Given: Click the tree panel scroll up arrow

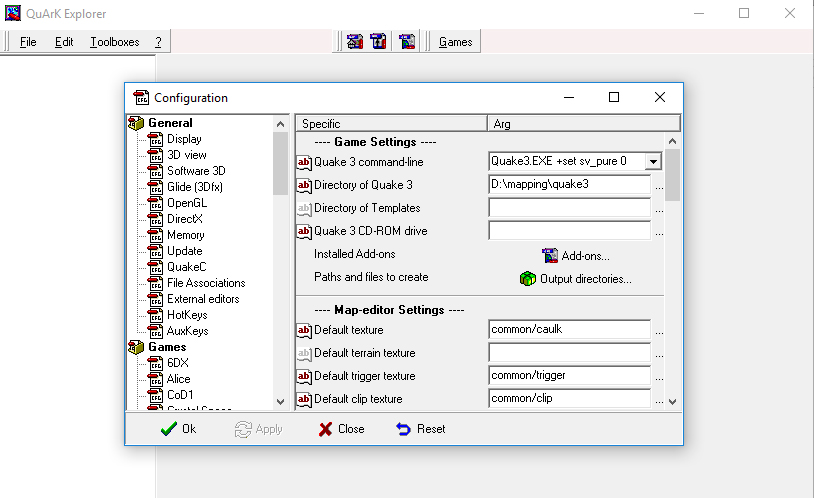Looking at the screenshot, I should tap(280, 124).
